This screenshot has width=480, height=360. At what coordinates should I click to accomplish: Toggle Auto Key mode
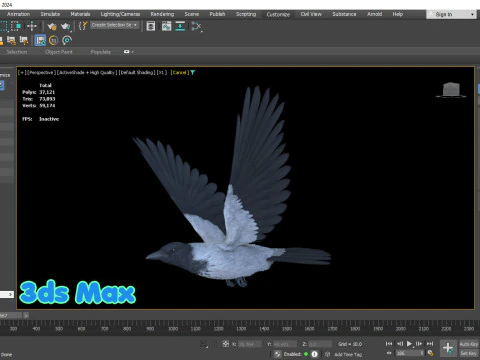(469, 344)
